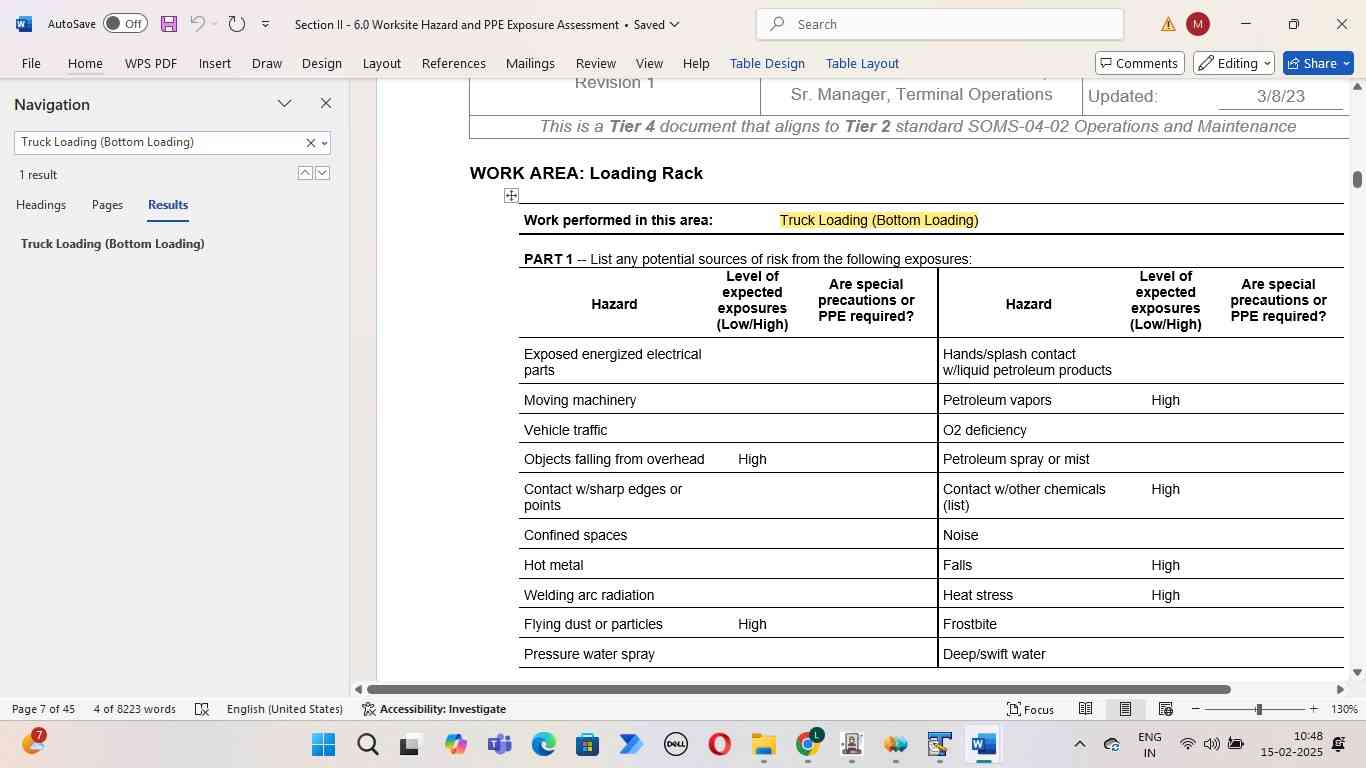Open the References tab
Viewport: 1366px width, 768px height.
(453, 63)
